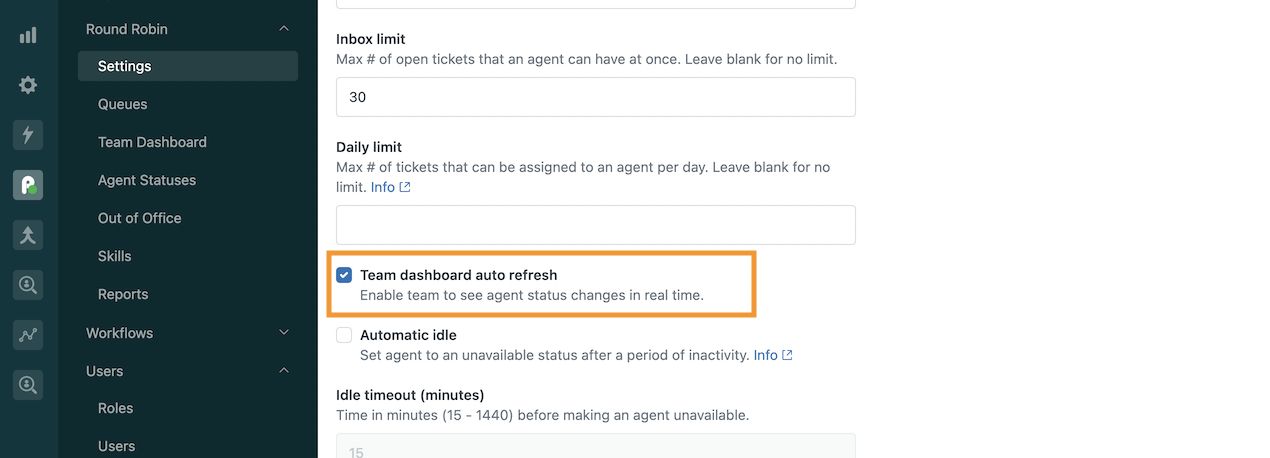1270x458 pixels.
Task: Click the lightning bolt app icon
Action: [28, 135]
